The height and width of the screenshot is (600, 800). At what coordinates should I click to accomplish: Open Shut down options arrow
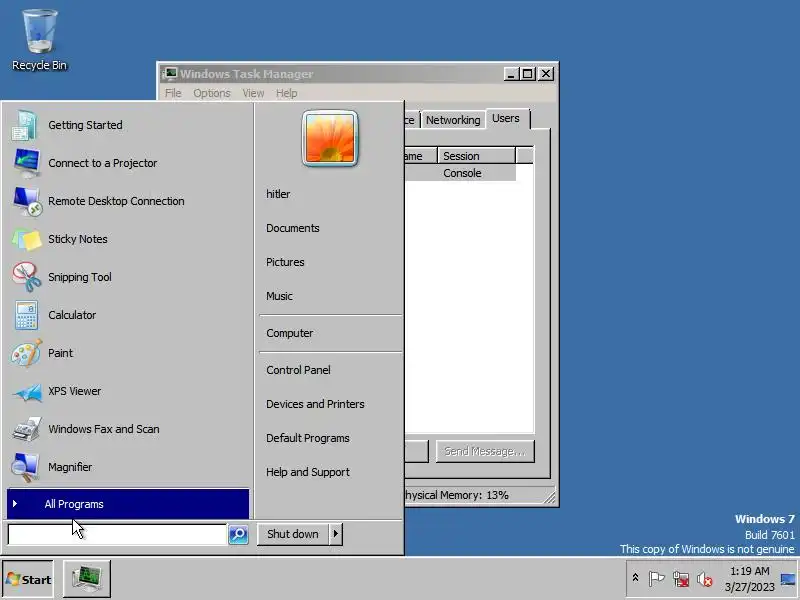pos(336,534)
